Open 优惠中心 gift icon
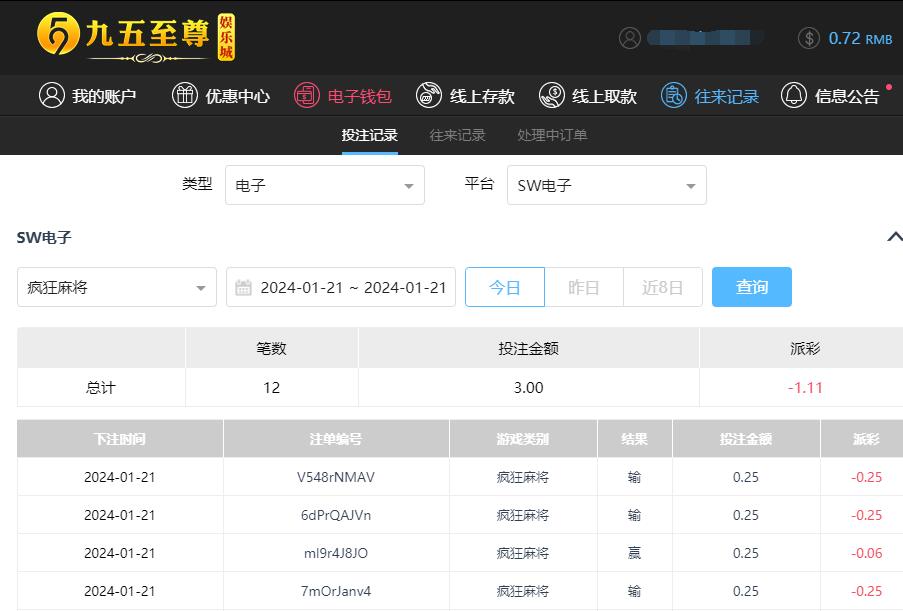Viewport: 903px width, 611px height. coord(185,96)
